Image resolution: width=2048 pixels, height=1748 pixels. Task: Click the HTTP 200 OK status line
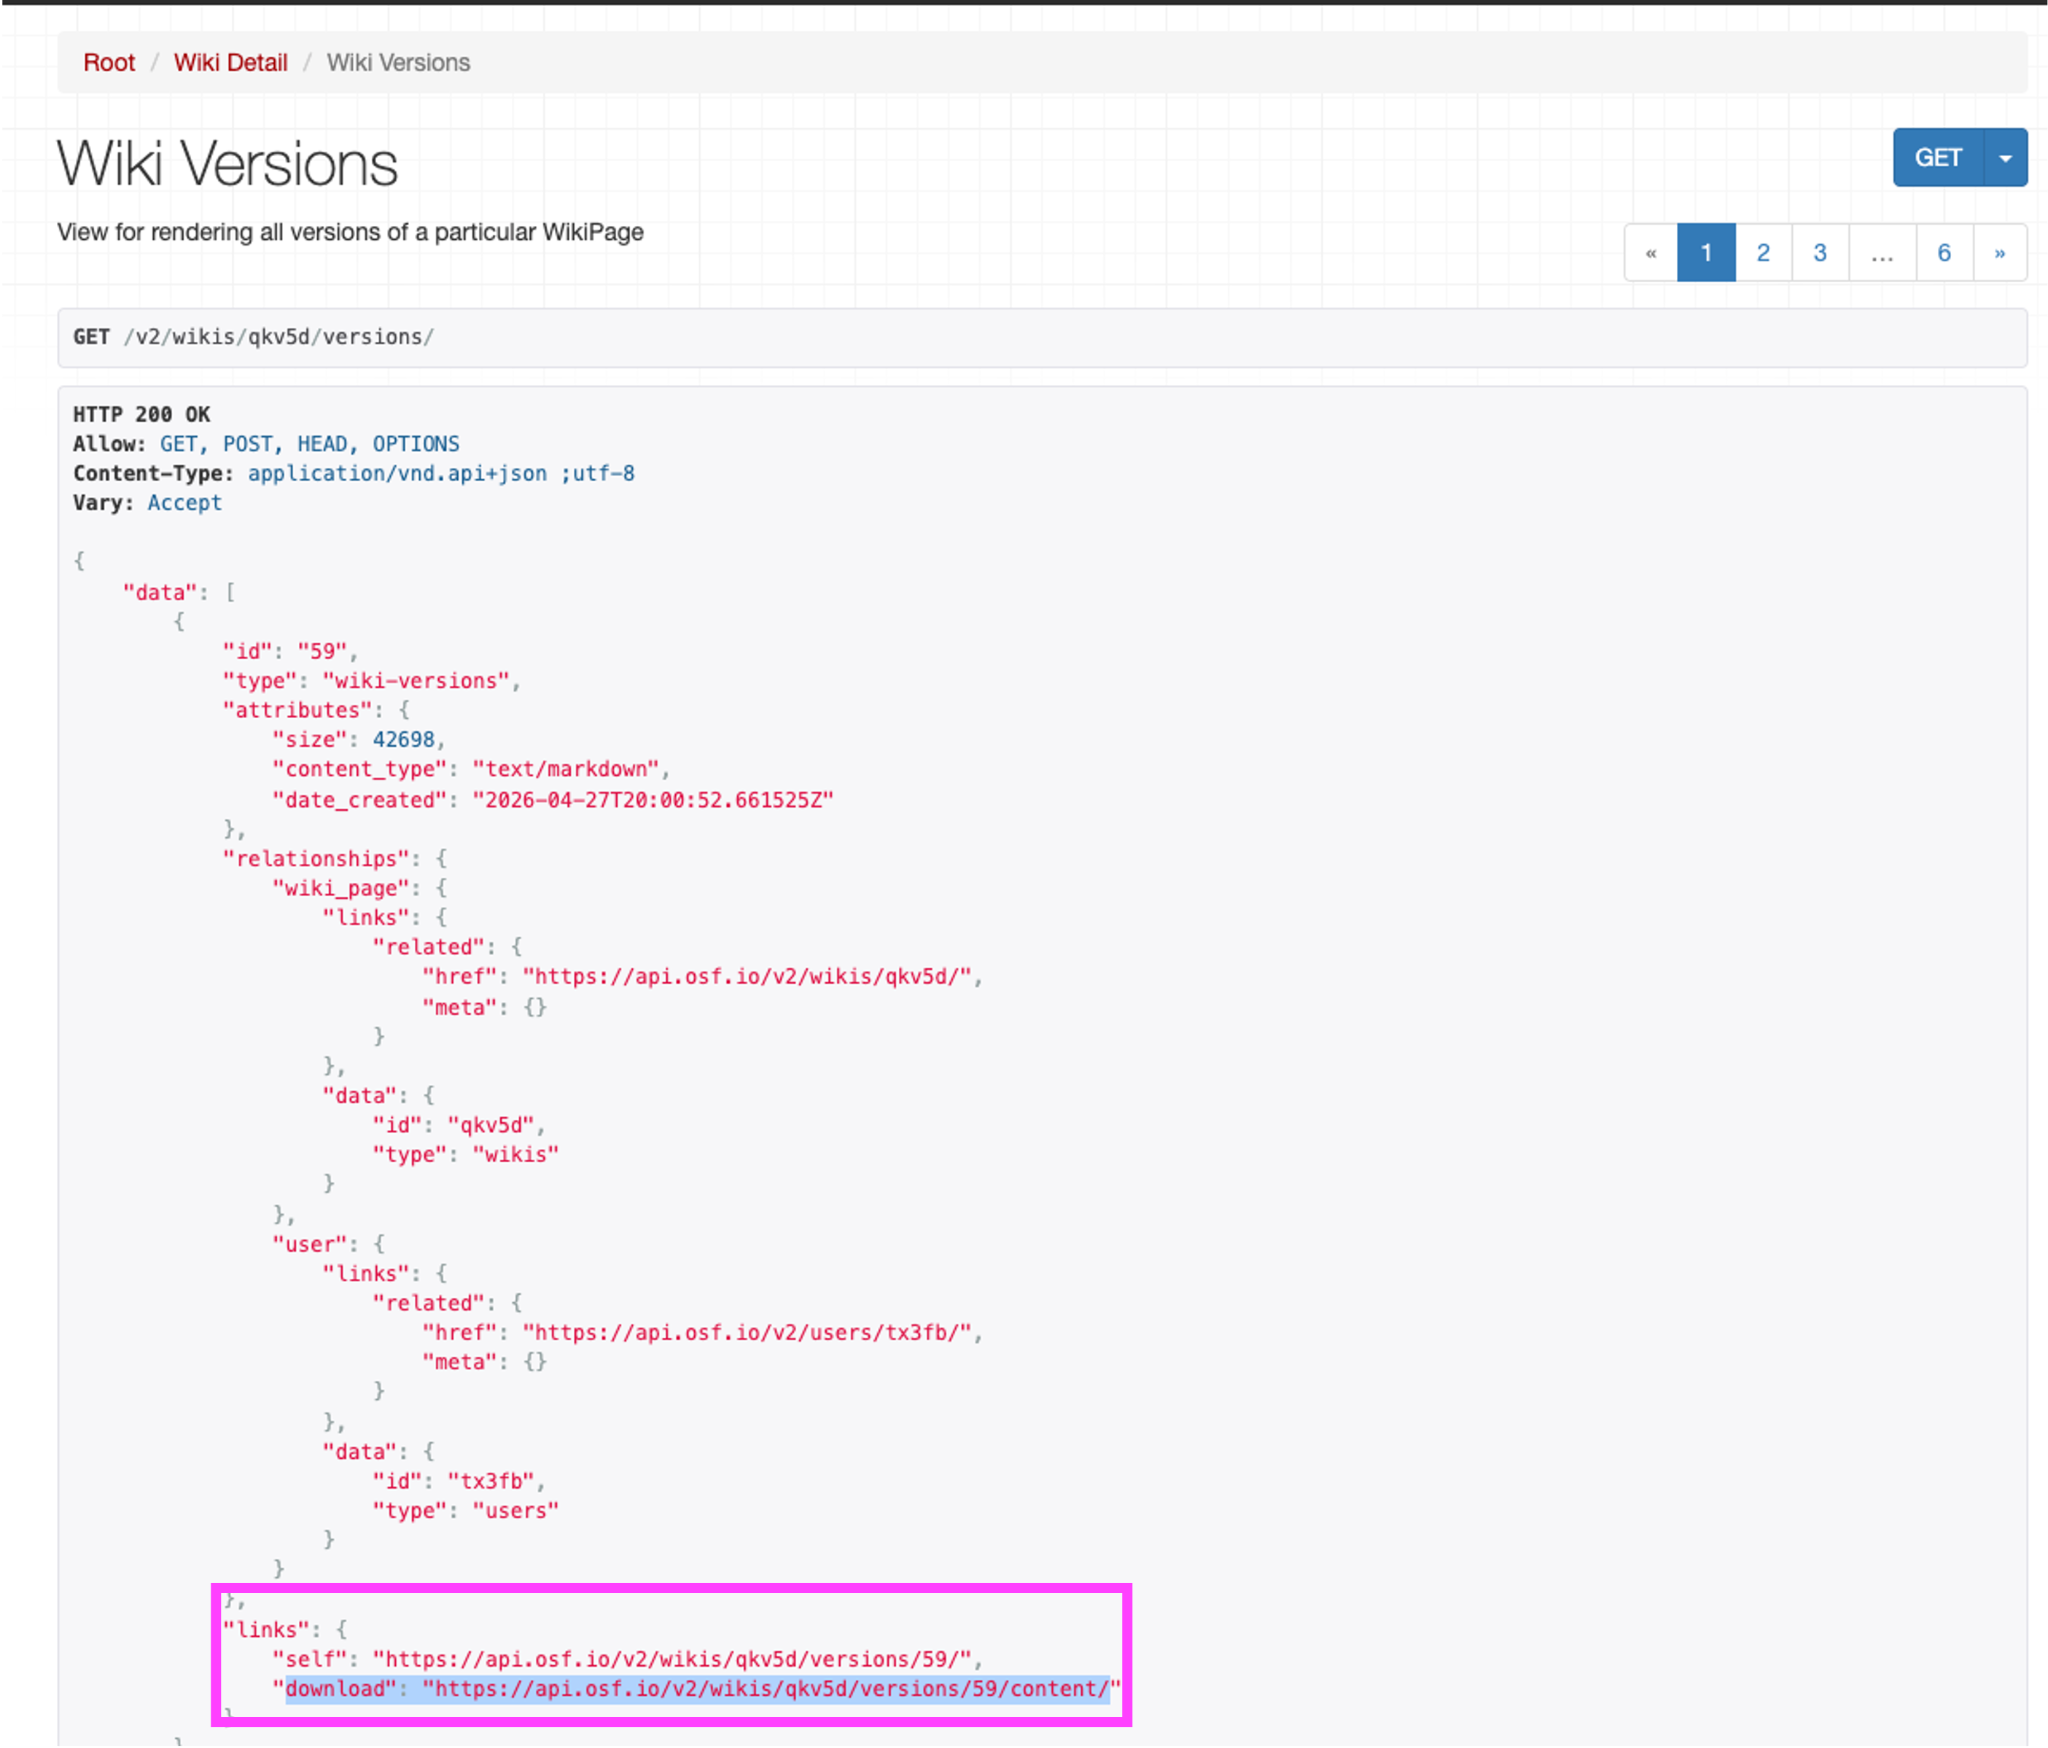tap(142, 414)
